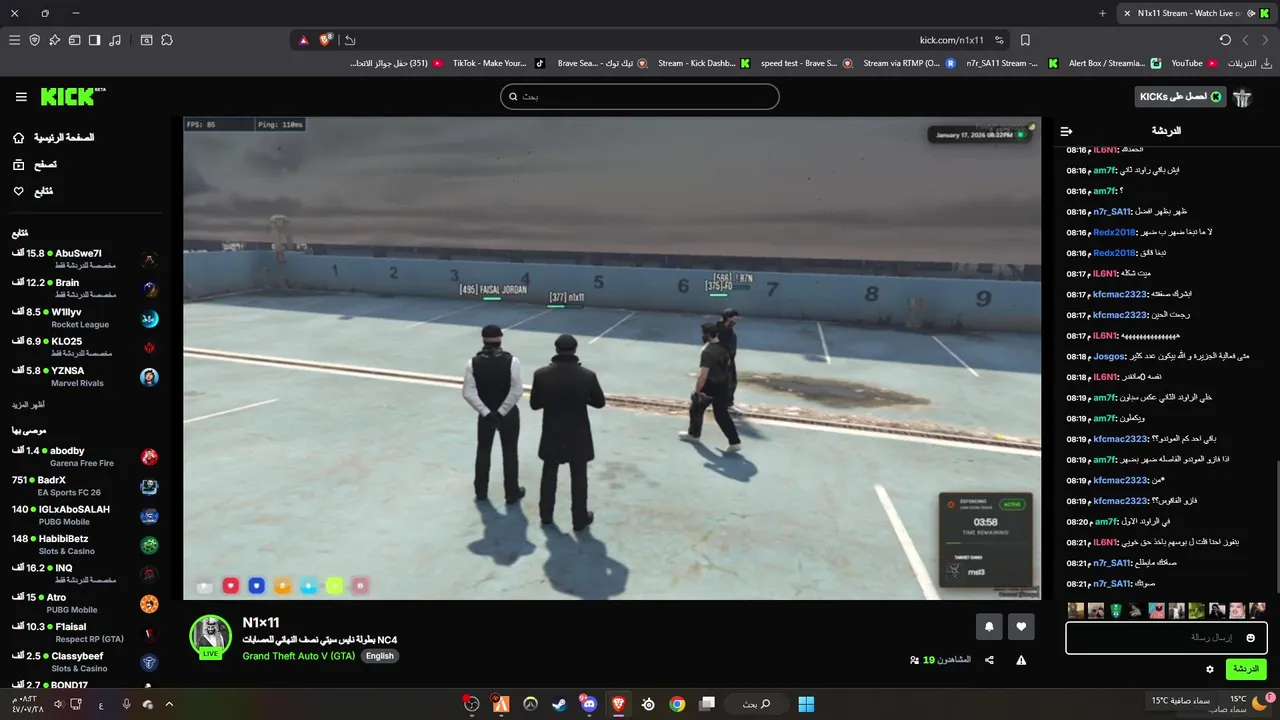Open the emoji picker in chat box
1280x720 pixels.
coord(1250,638)
